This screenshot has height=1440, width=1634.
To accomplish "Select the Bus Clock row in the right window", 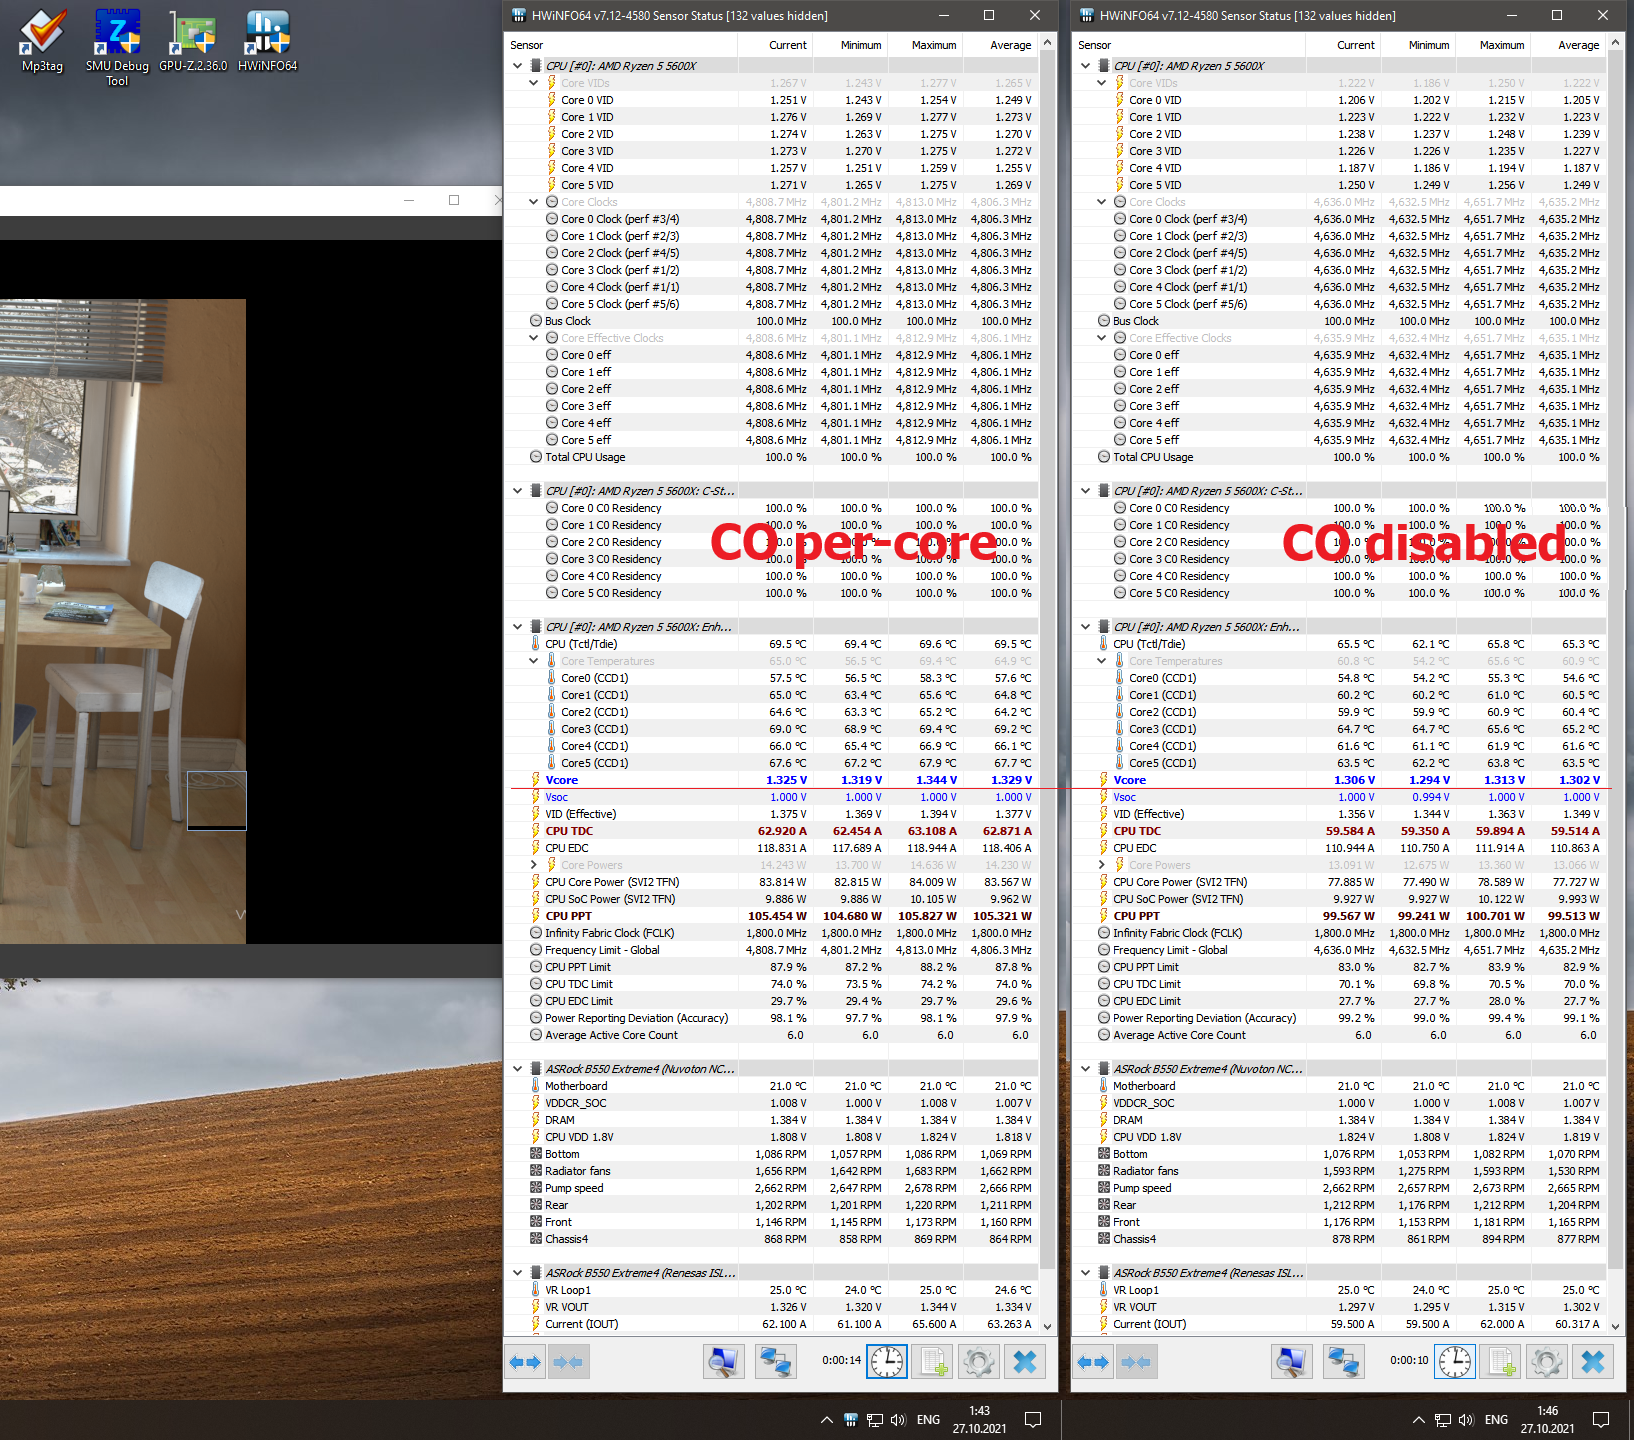I will click(1340, 321).
